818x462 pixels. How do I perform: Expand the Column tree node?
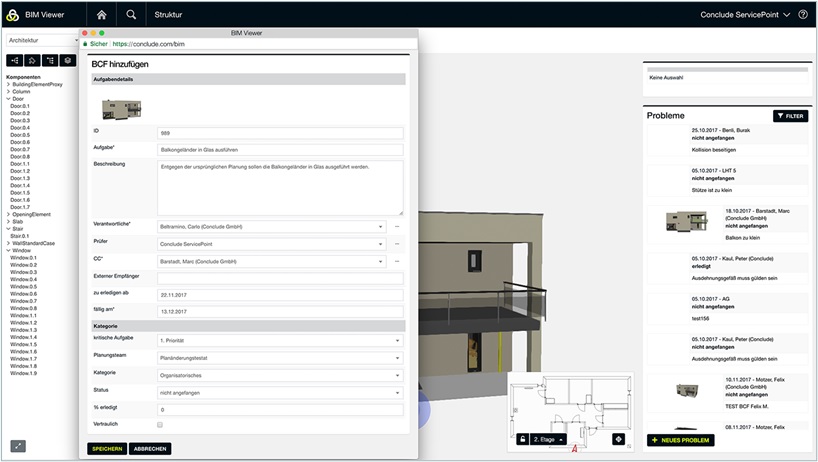pos(8,92)
